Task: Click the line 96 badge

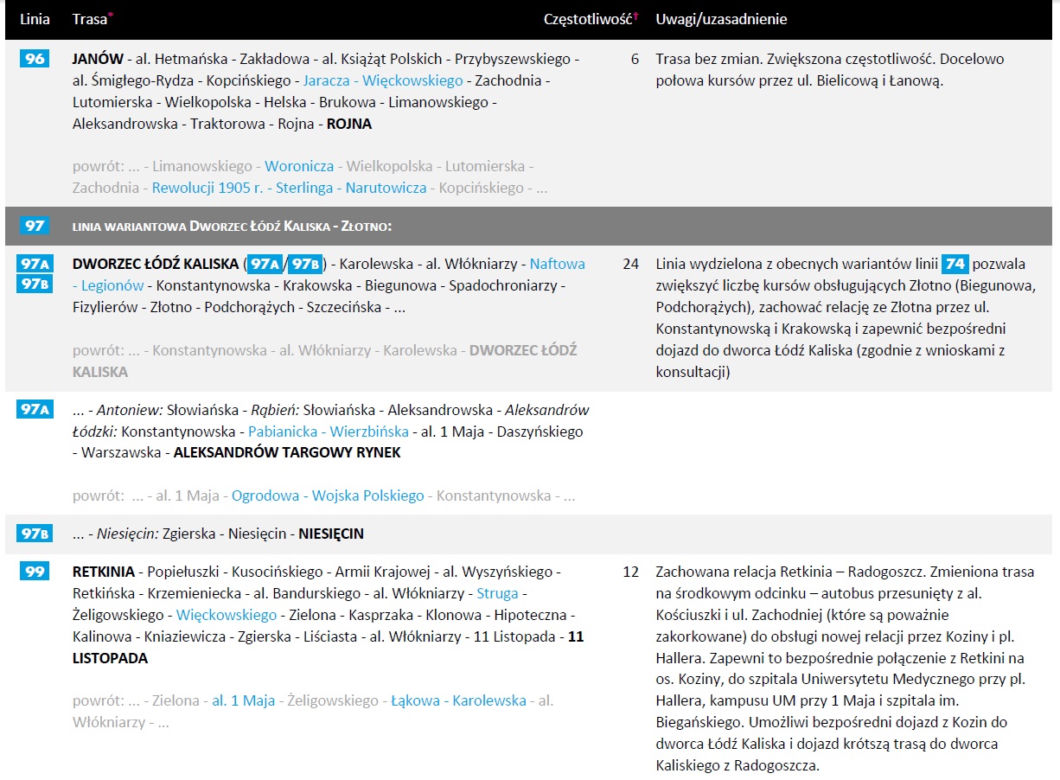Action: [34, 59]
